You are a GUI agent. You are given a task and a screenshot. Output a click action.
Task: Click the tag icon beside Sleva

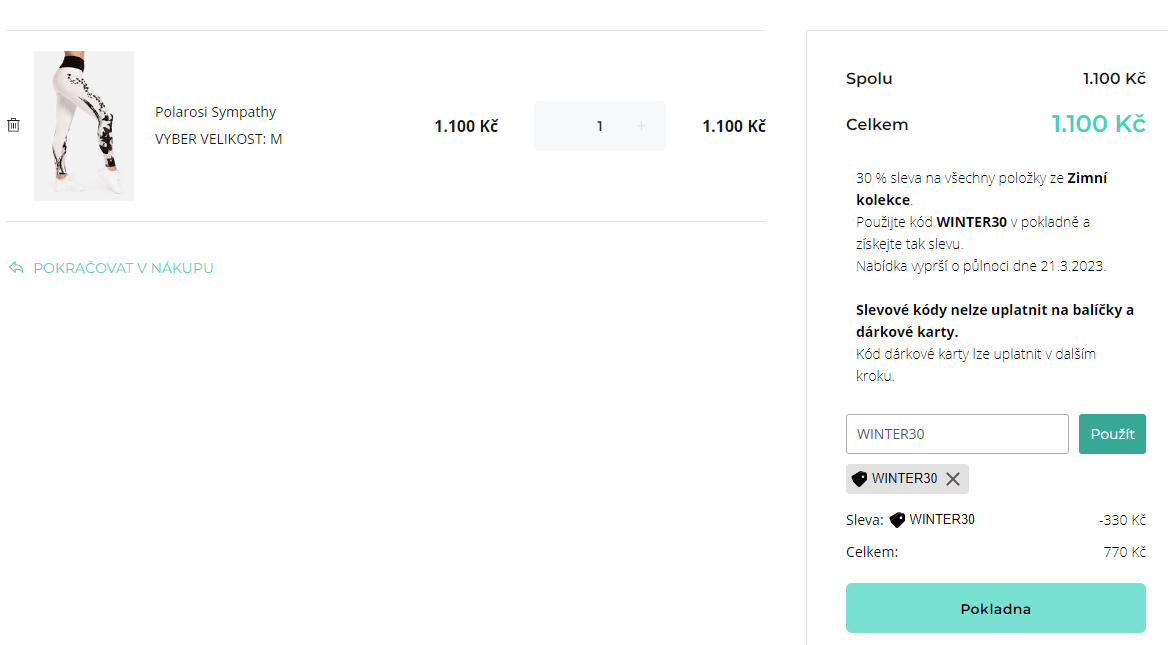(x=897, y=520)
